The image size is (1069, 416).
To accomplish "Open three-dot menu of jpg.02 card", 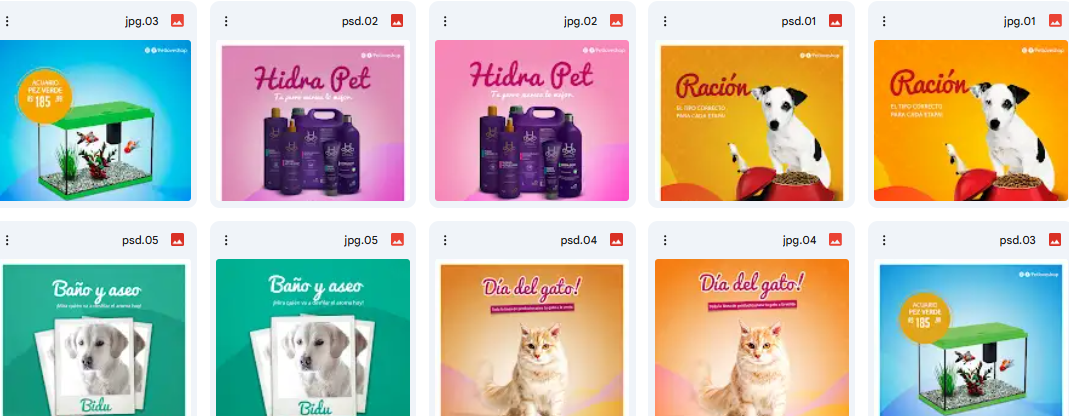I will [445, 21].
